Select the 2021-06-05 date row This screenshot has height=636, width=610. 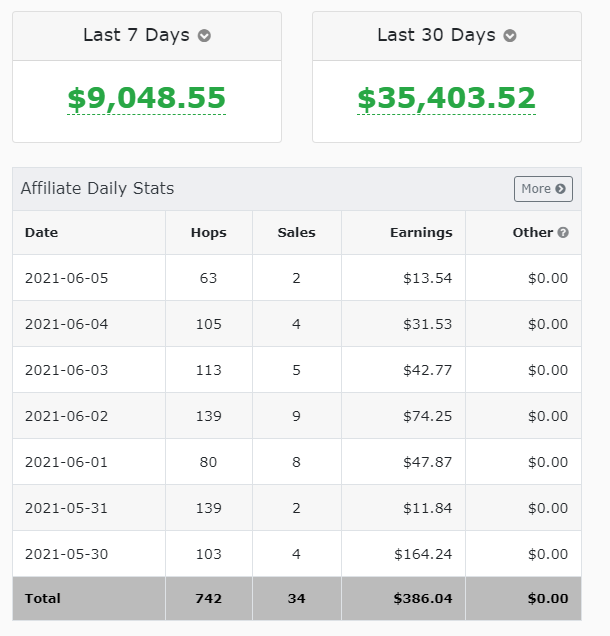tap(66, 278)
